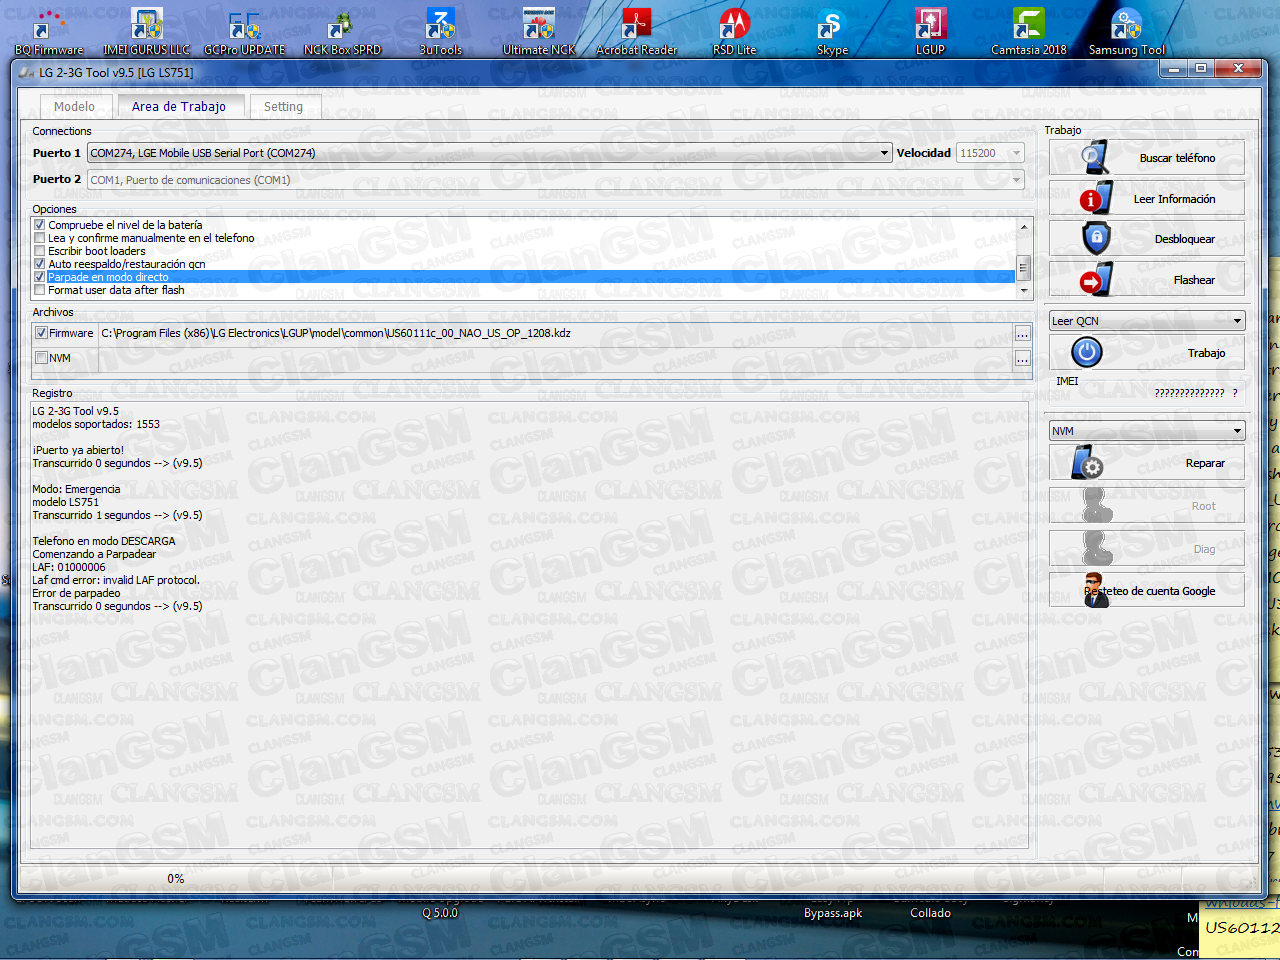Click the empty NVM path field
1280x960 pixels.
click(555, 358)
